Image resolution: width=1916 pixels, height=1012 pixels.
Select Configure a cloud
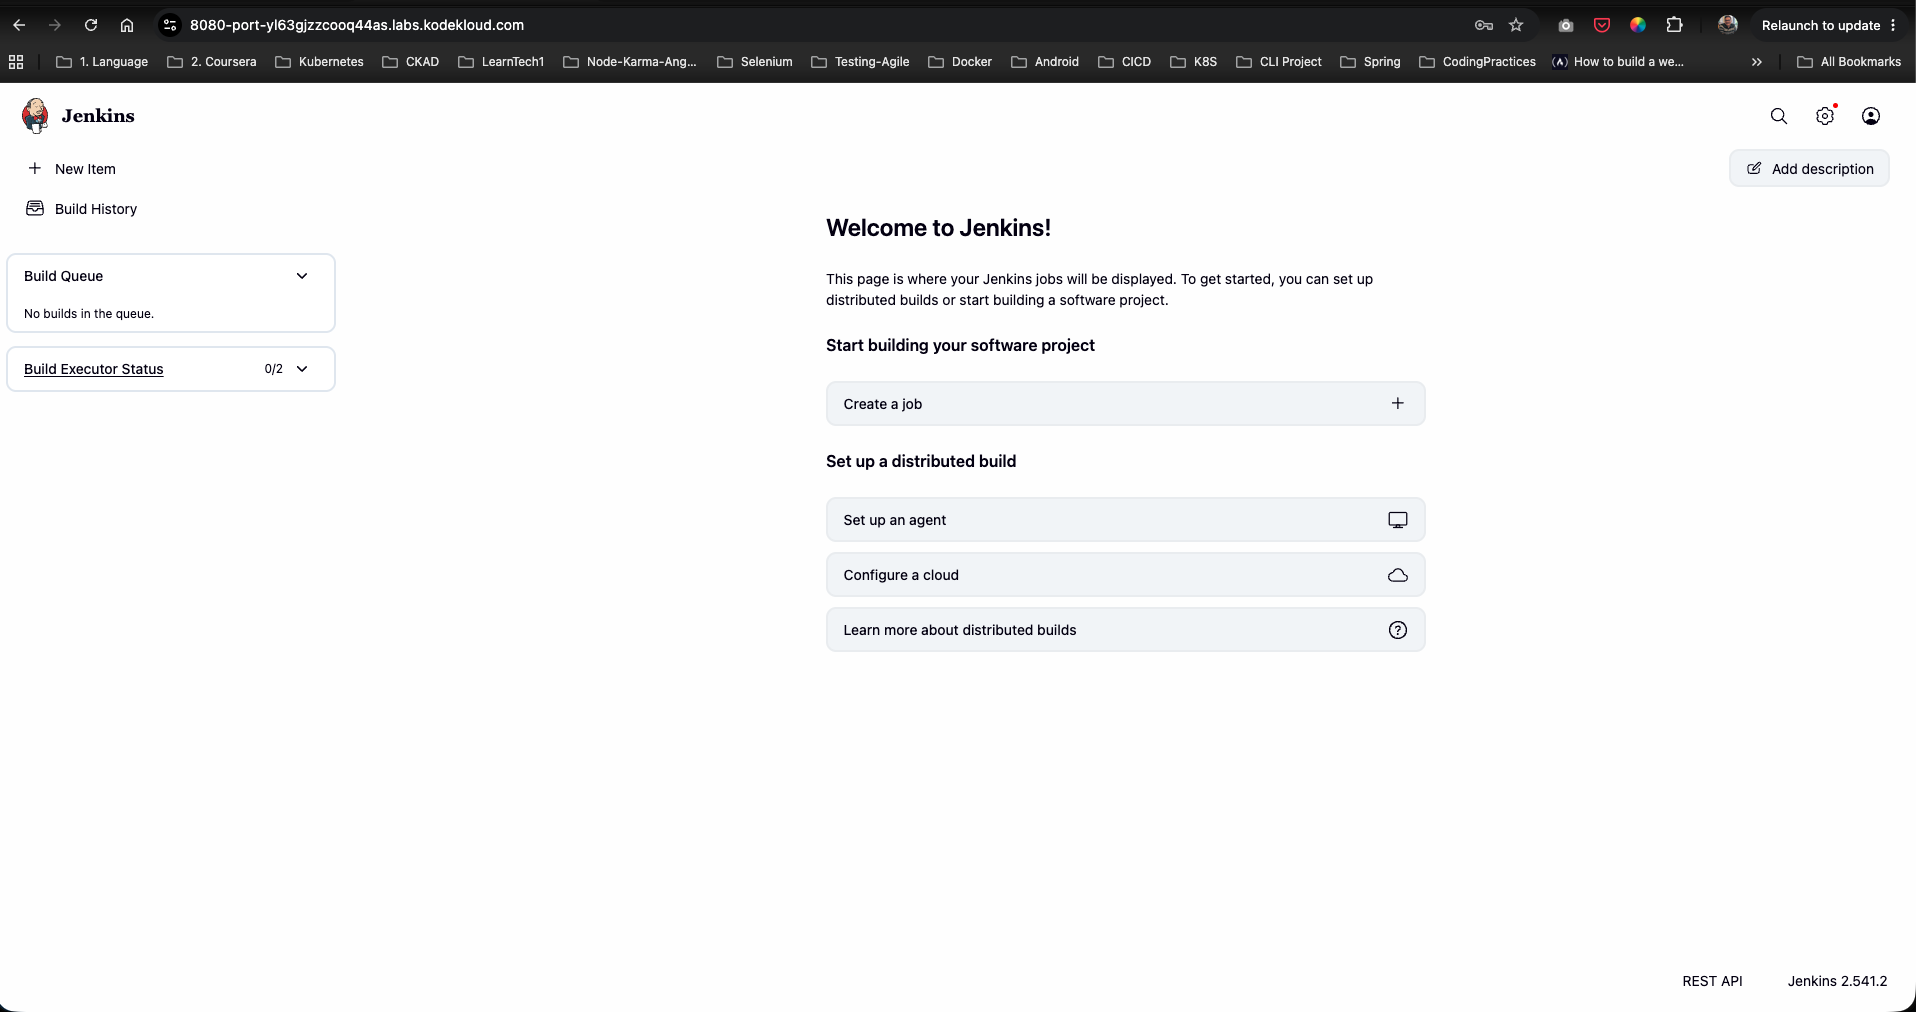1125,575
